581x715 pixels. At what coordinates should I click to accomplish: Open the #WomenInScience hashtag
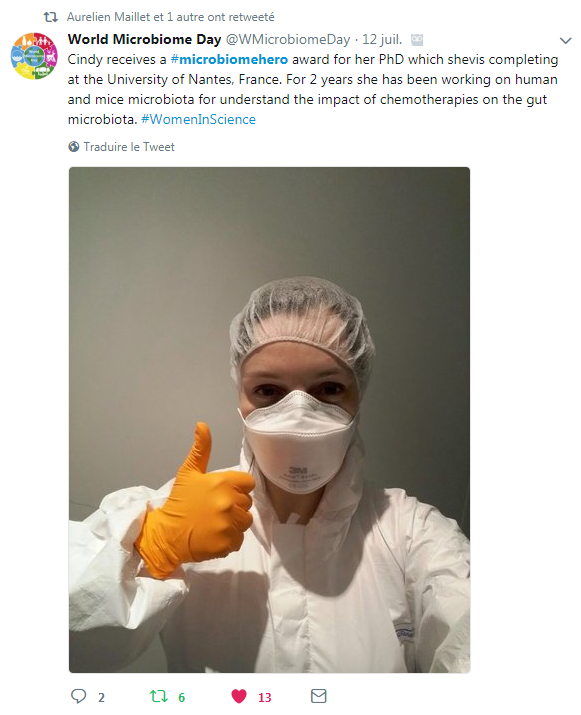(x=198, y=119)
